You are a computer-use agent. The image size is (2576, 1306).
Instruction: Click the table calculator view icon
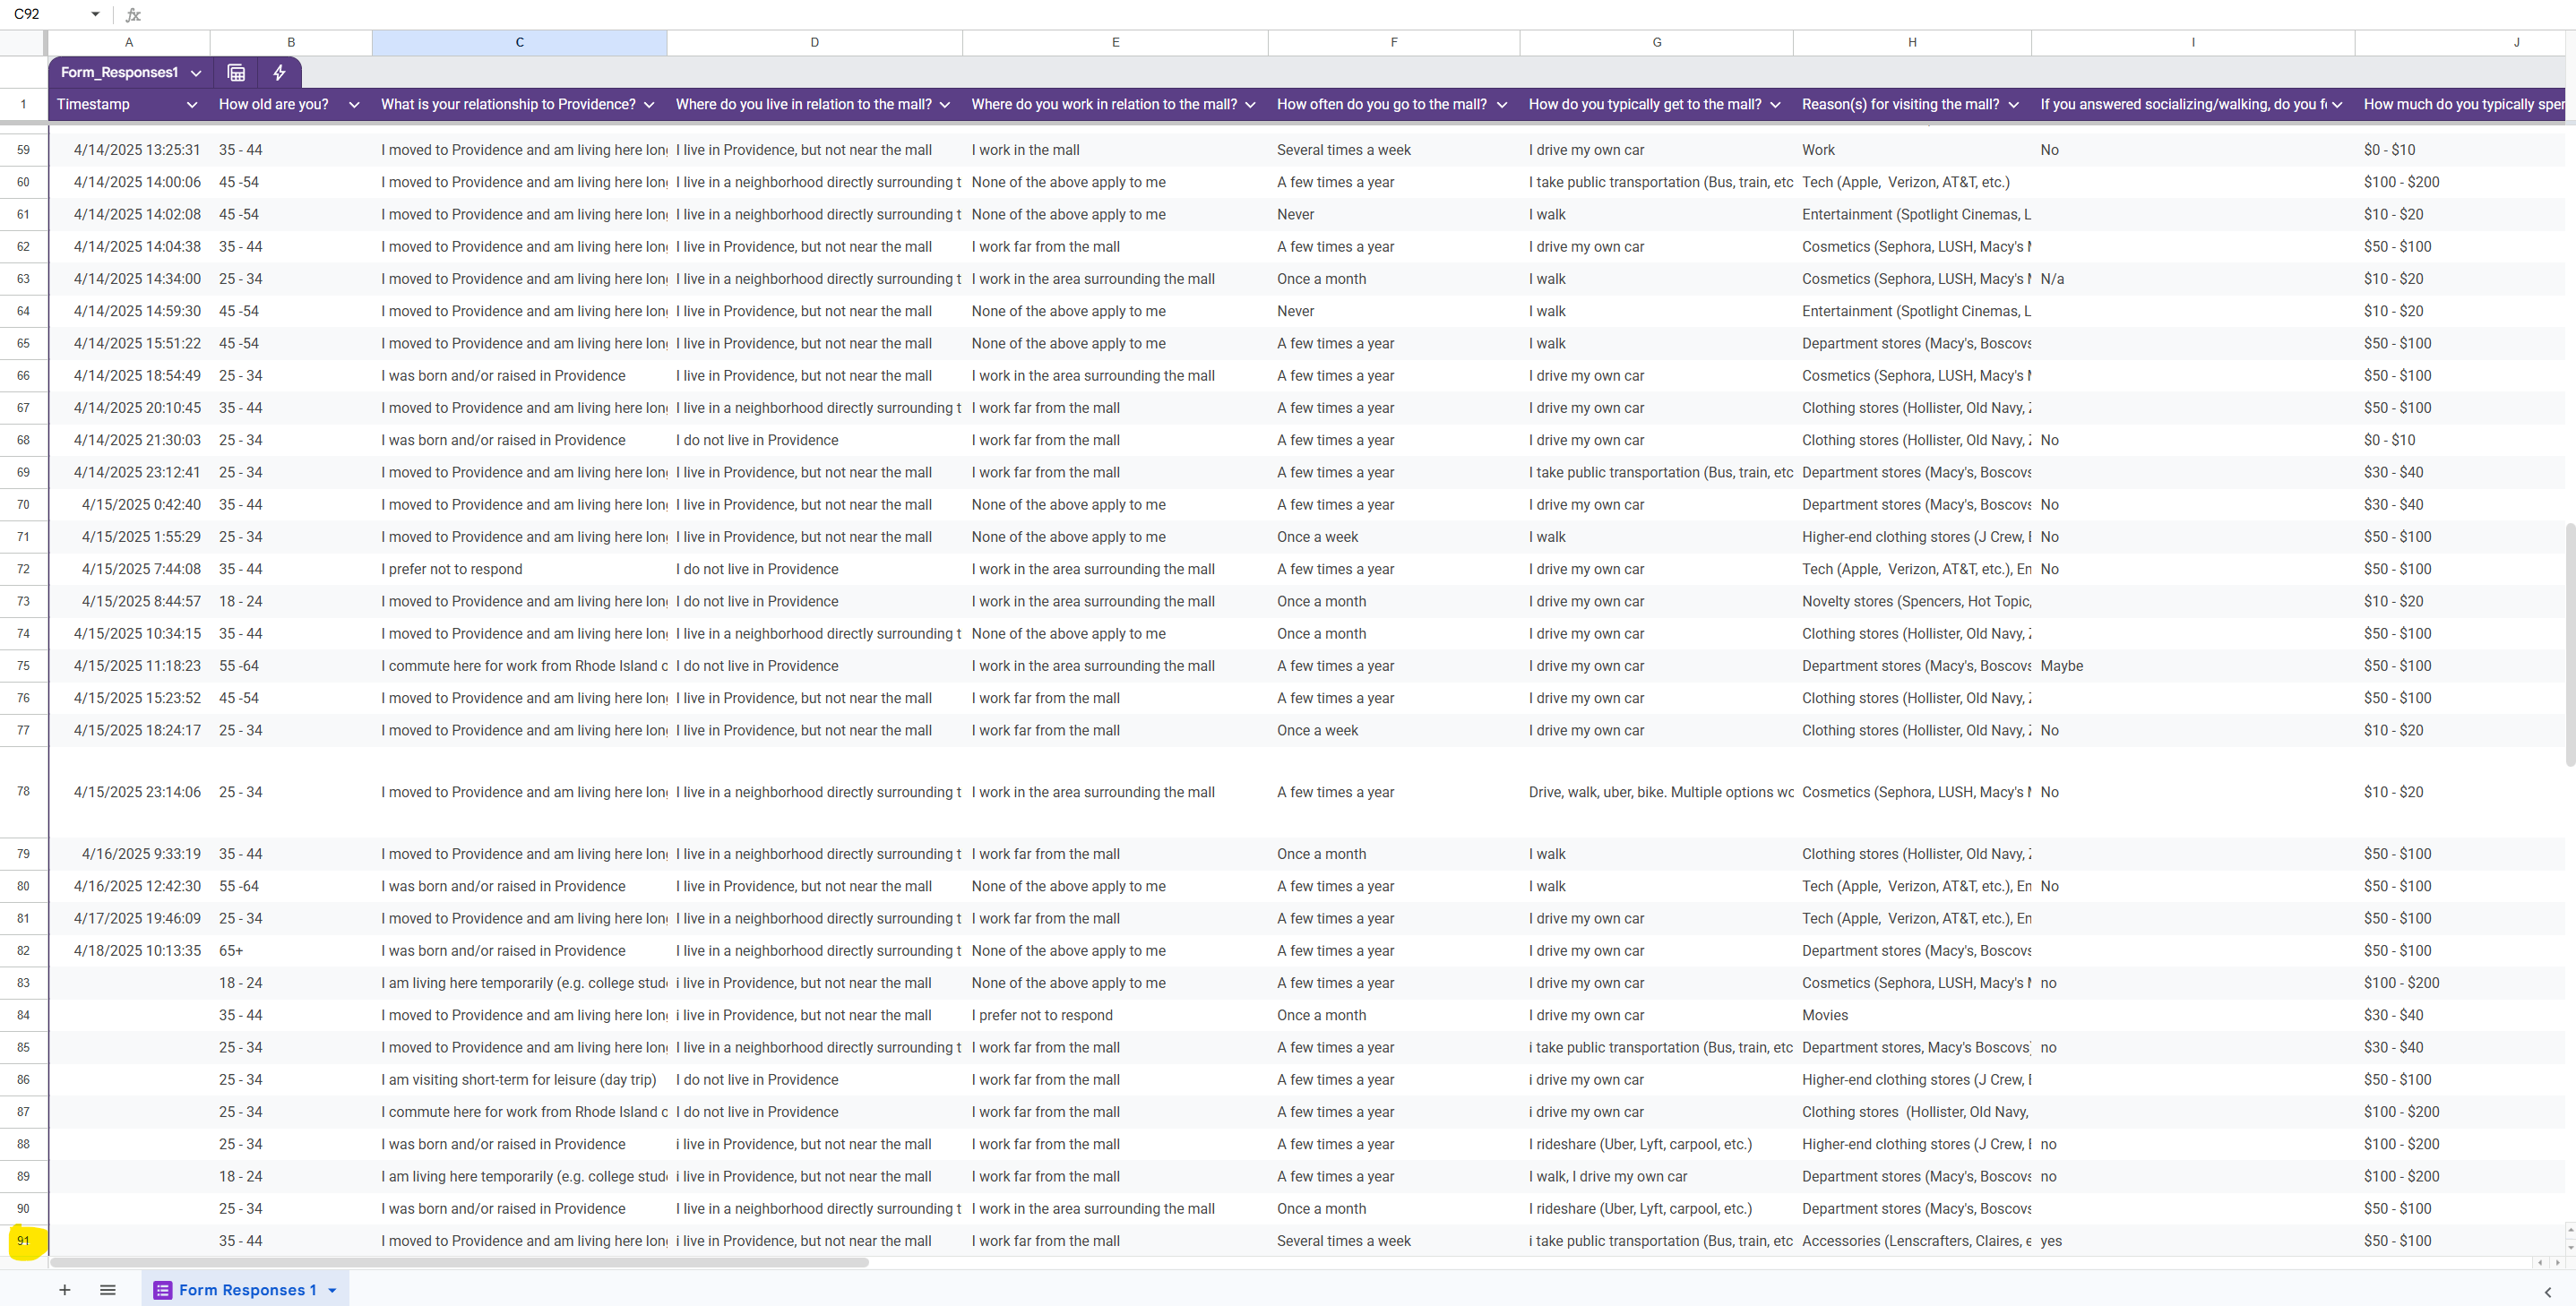[236, 72]
